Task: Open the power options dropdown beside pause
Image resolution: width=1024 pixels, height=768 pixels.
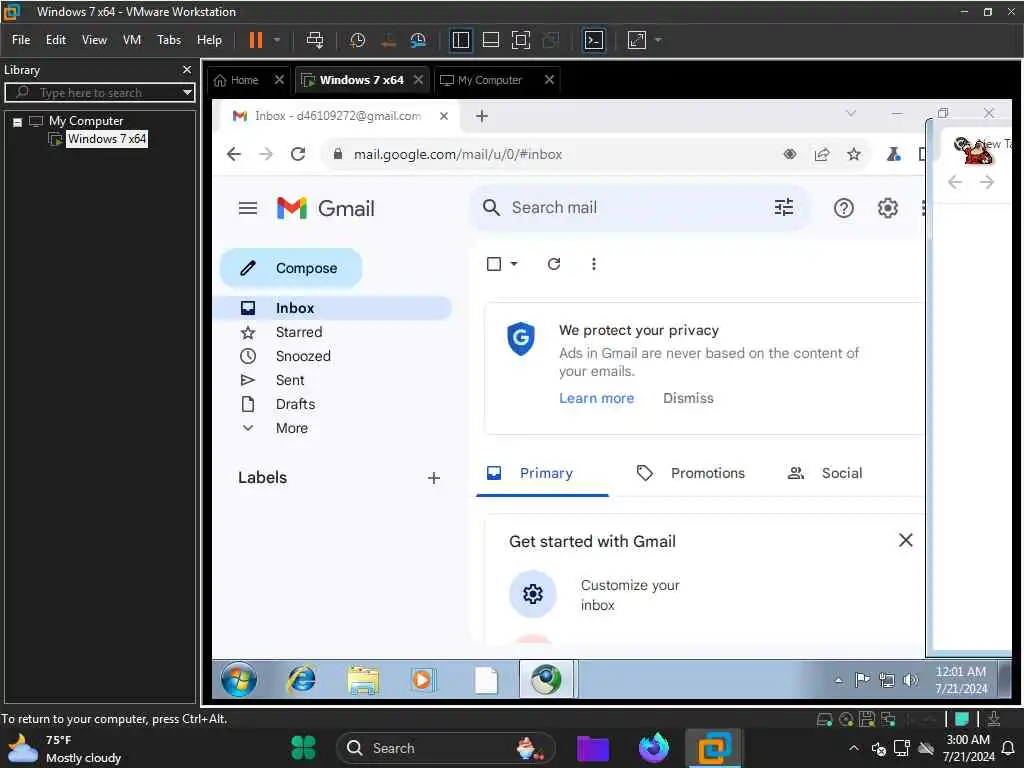Action: coord(277,40)
